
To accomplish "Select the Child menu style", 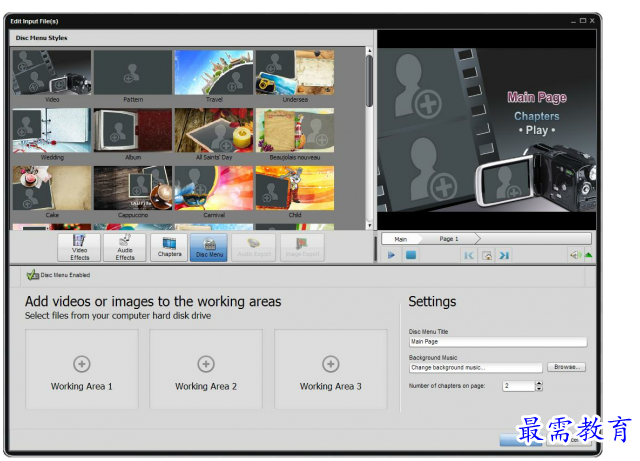I will [295, 188].
